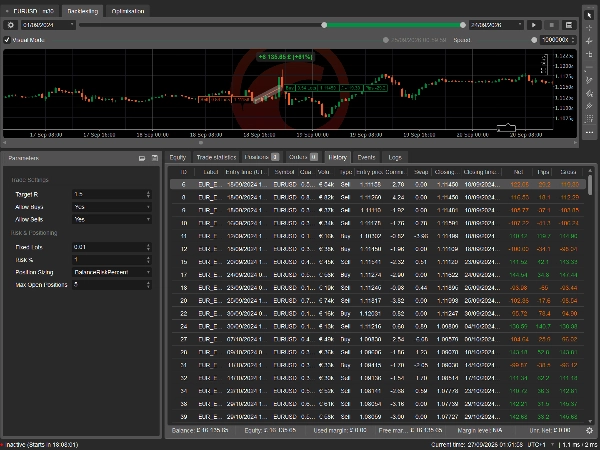600x450 pixels.
Task: Sort history by Symbol column header
Action: point(284,172)
